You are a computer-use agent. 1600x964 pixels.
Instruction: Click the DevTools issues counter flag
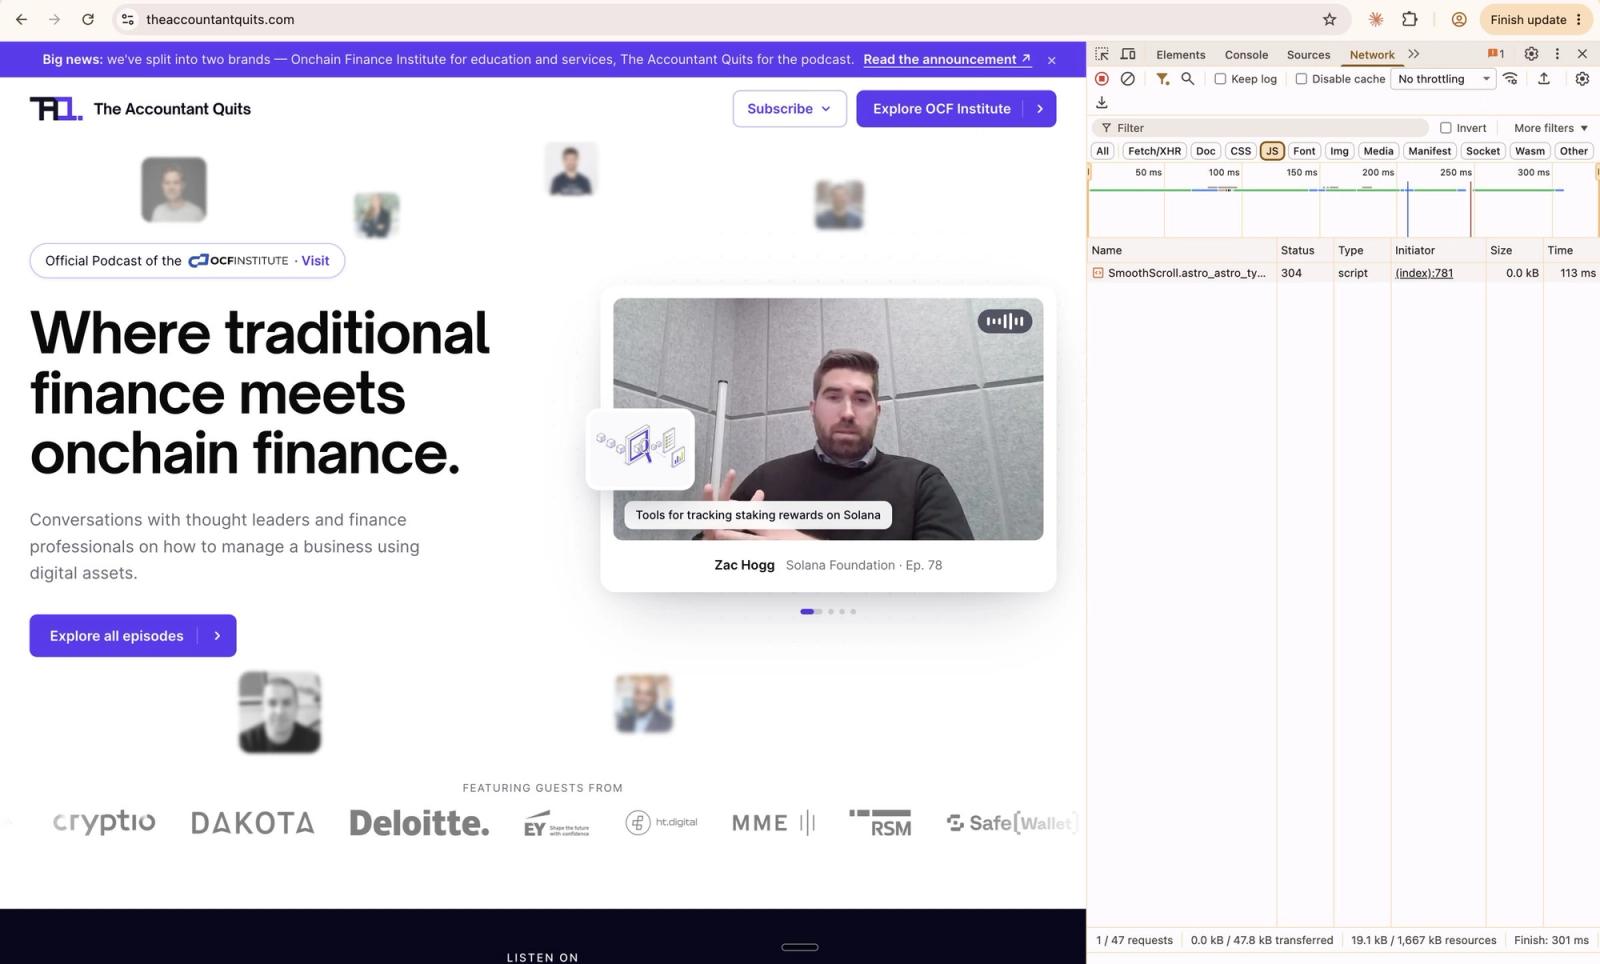[1496, 54]
